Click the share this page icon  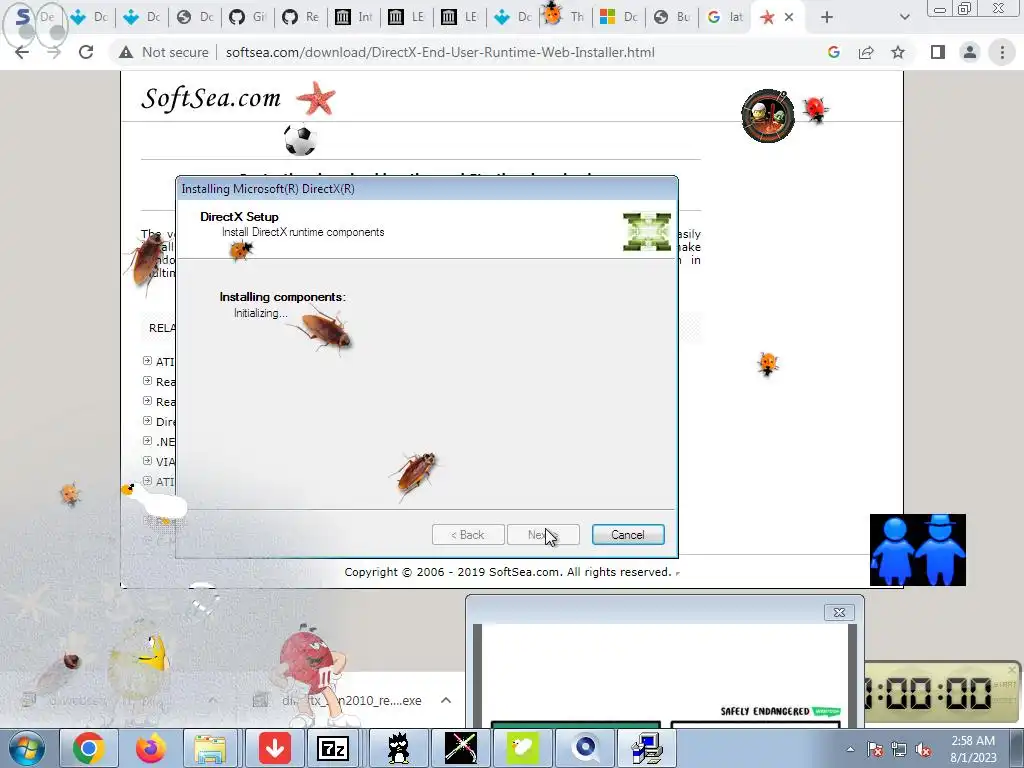pyautogui.click(x=866, y=52)
